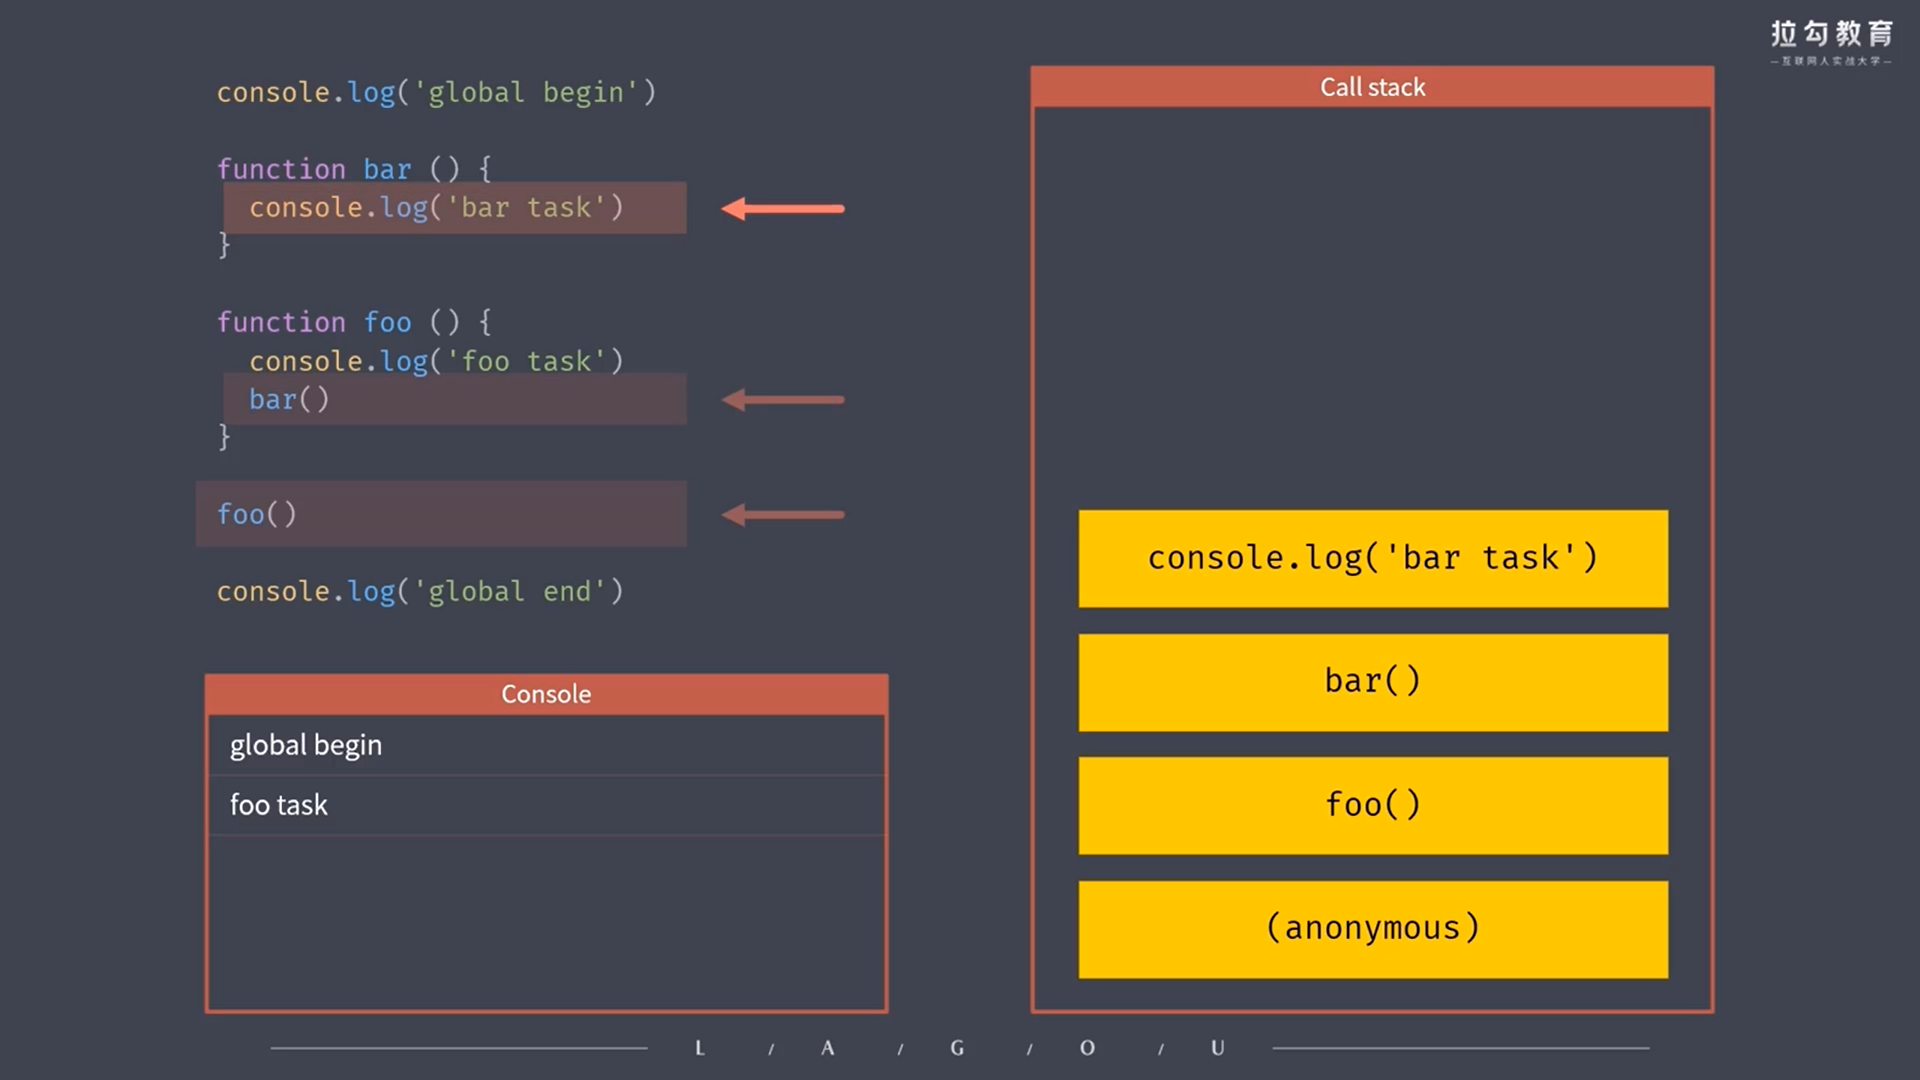Select the 'global begin' console output row

coord(546,745)
